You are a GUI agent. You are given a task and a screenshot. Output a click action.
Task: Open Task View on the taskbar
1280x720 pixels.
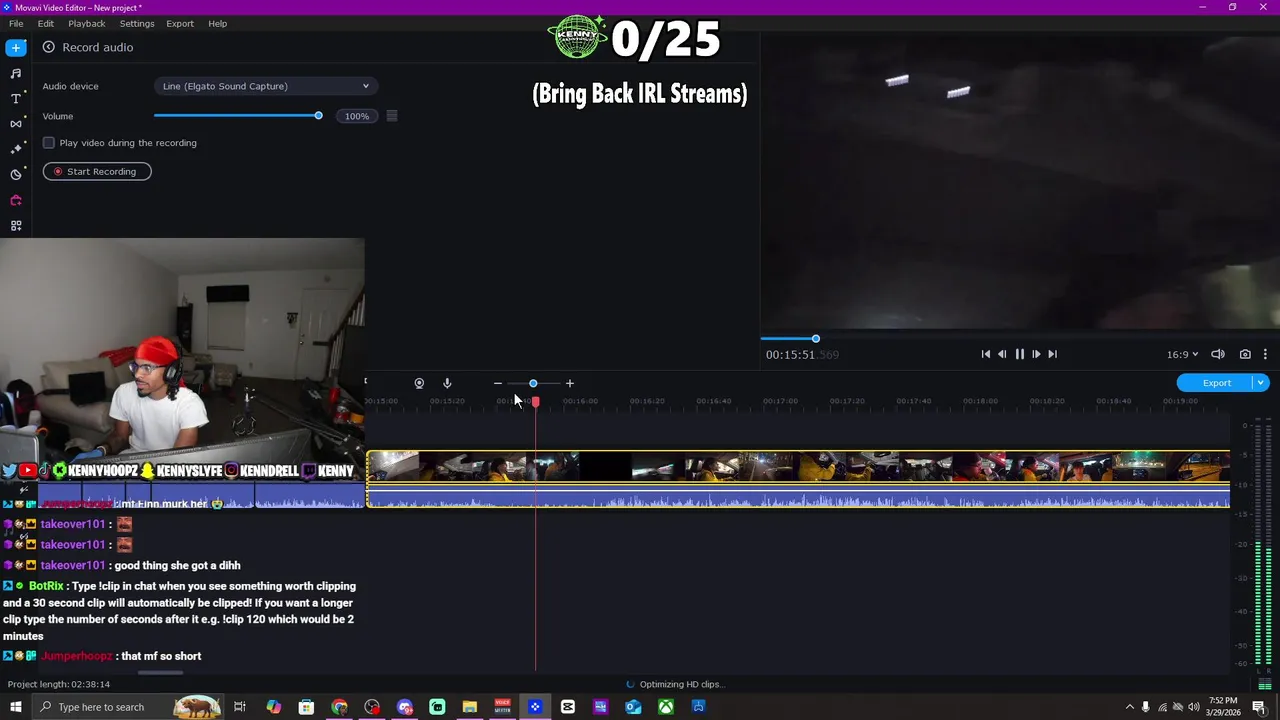[240, 707]
